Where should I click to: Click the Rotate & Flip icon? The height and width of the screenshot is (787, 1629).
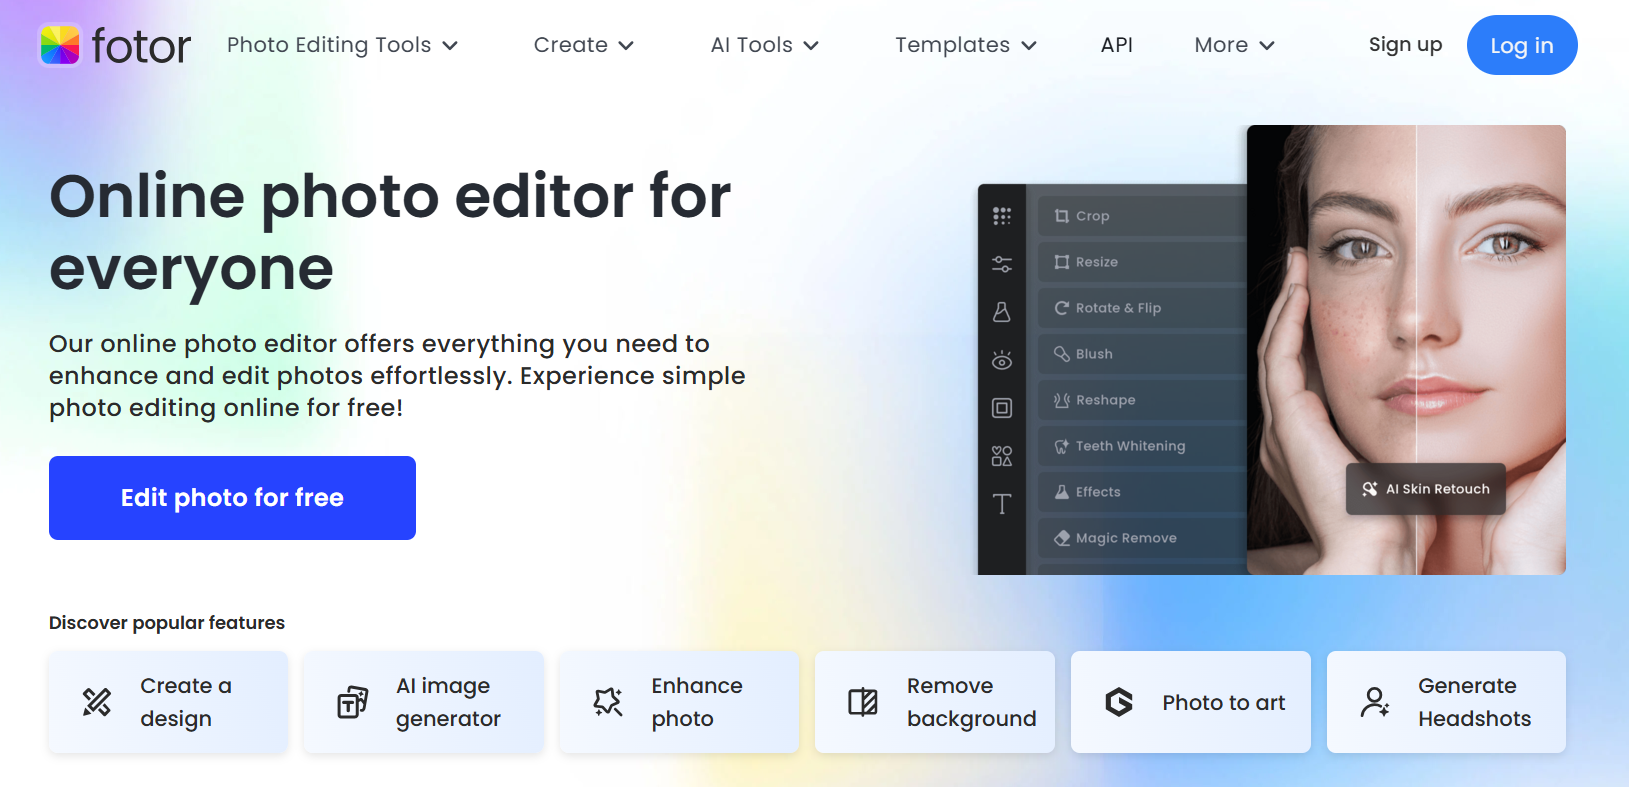1062,308
